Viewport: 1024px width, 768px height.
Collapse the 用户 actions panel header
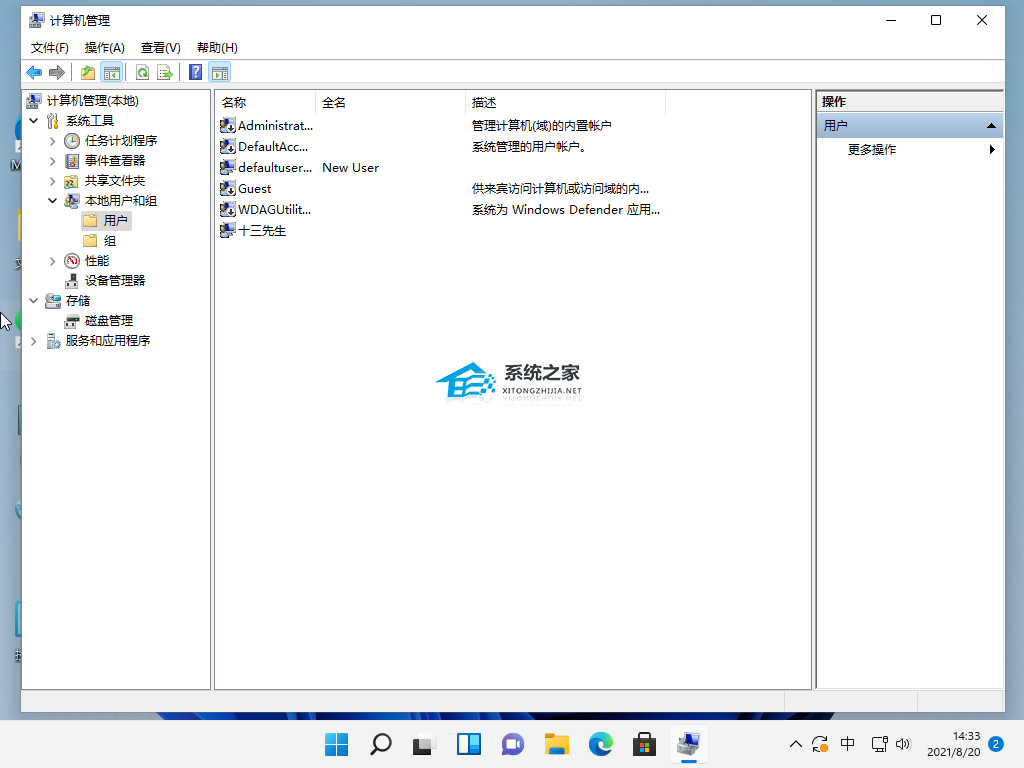point(990,125)
